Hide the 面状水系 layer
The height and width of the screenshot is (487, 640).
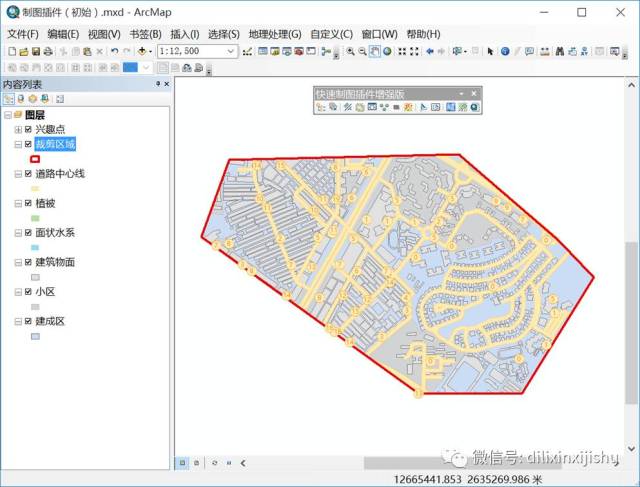pos(28,233)
